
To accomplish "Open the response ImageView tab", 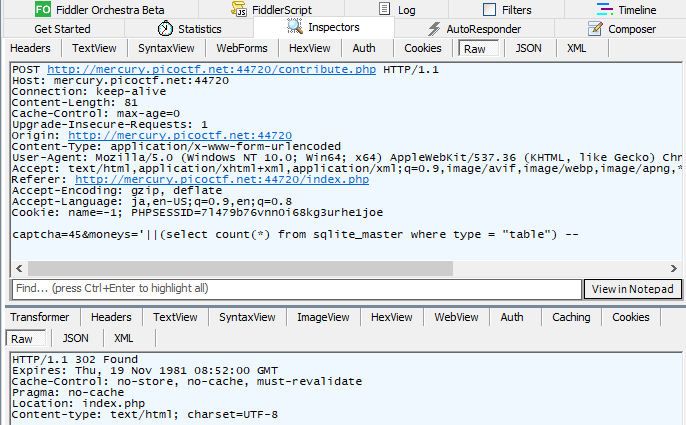I will 323,317.
